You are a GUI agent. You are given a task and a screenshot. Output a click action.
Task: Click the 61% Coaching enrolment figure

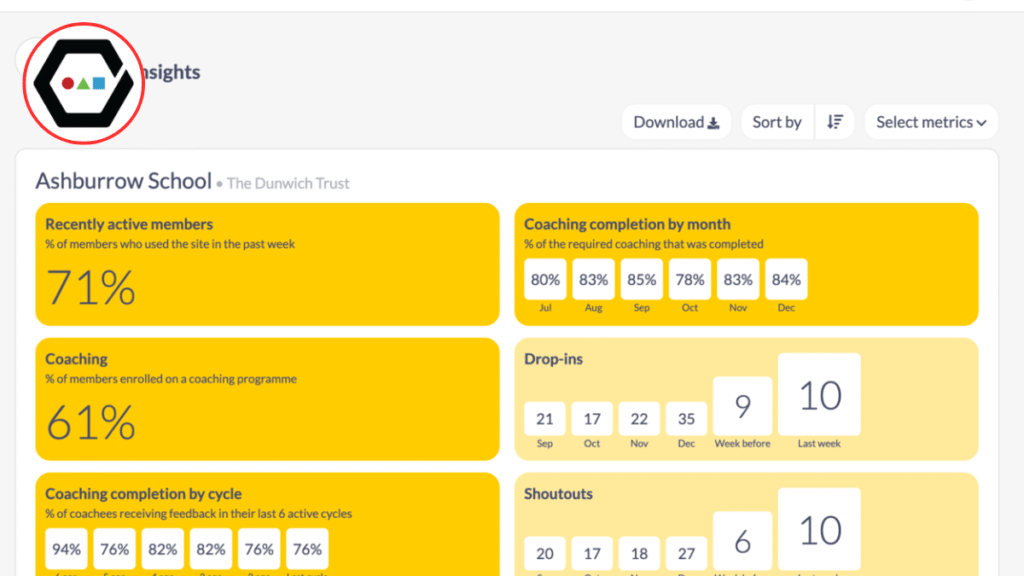tap(91, 422)
